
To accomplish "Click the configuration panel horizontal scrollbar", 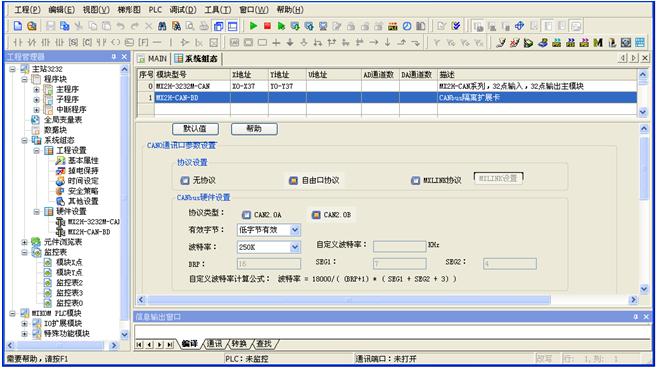I will pyautogui.click(x=348, y=300).
